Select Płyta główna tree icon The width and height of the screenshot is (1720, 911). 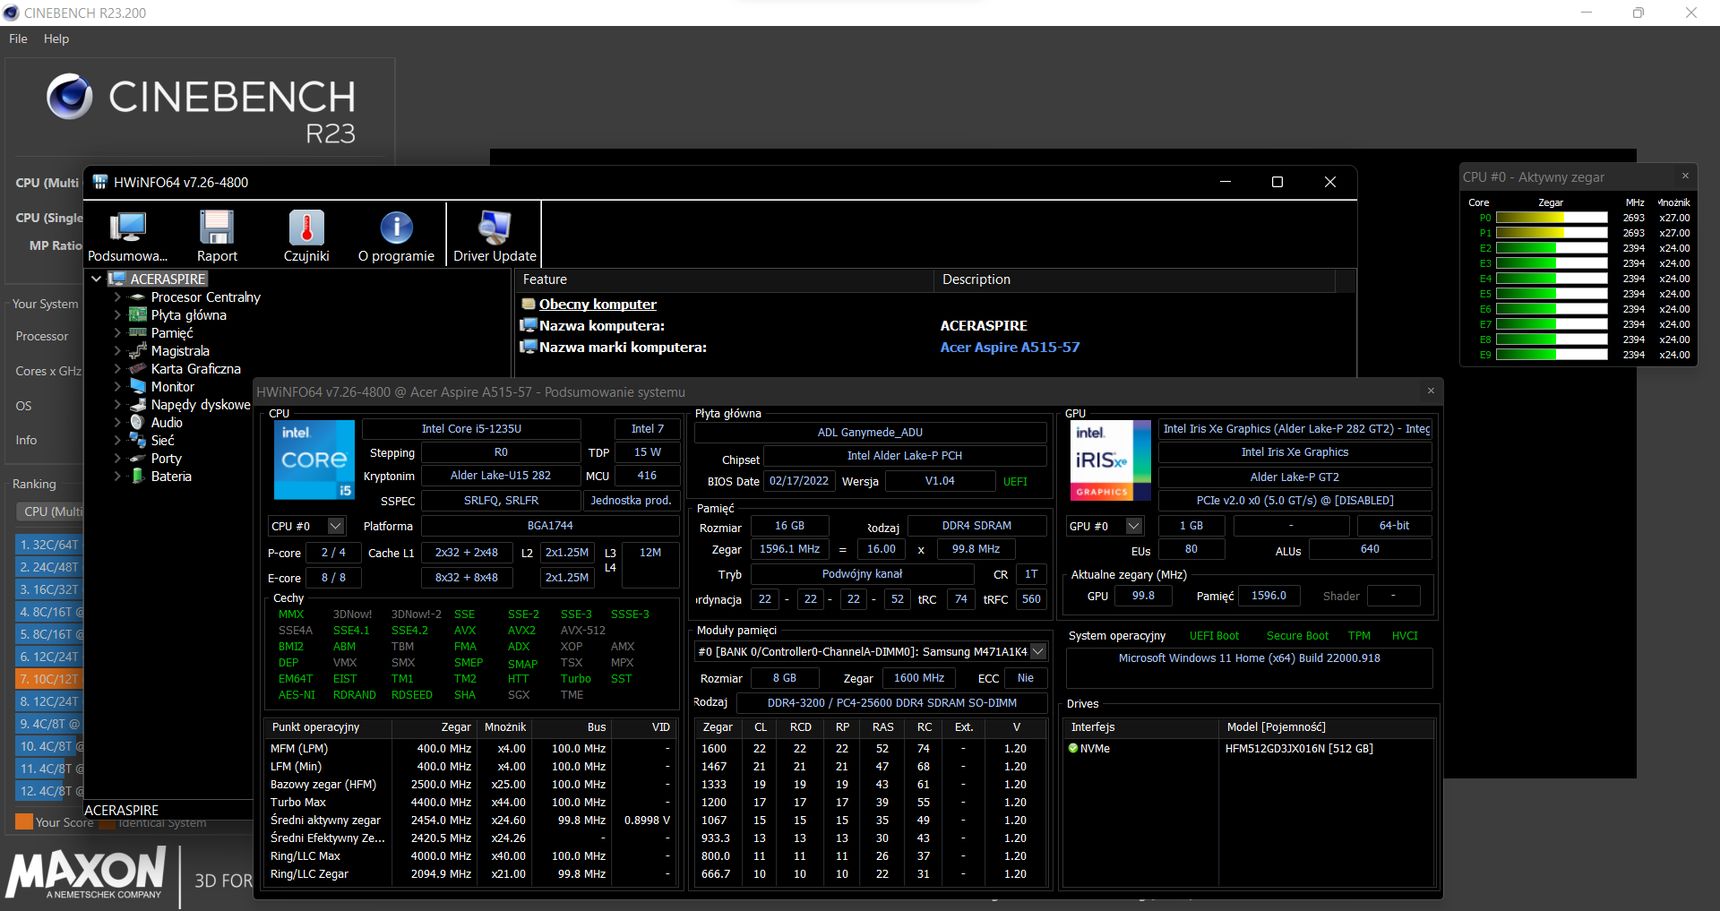tap(138, 315)
